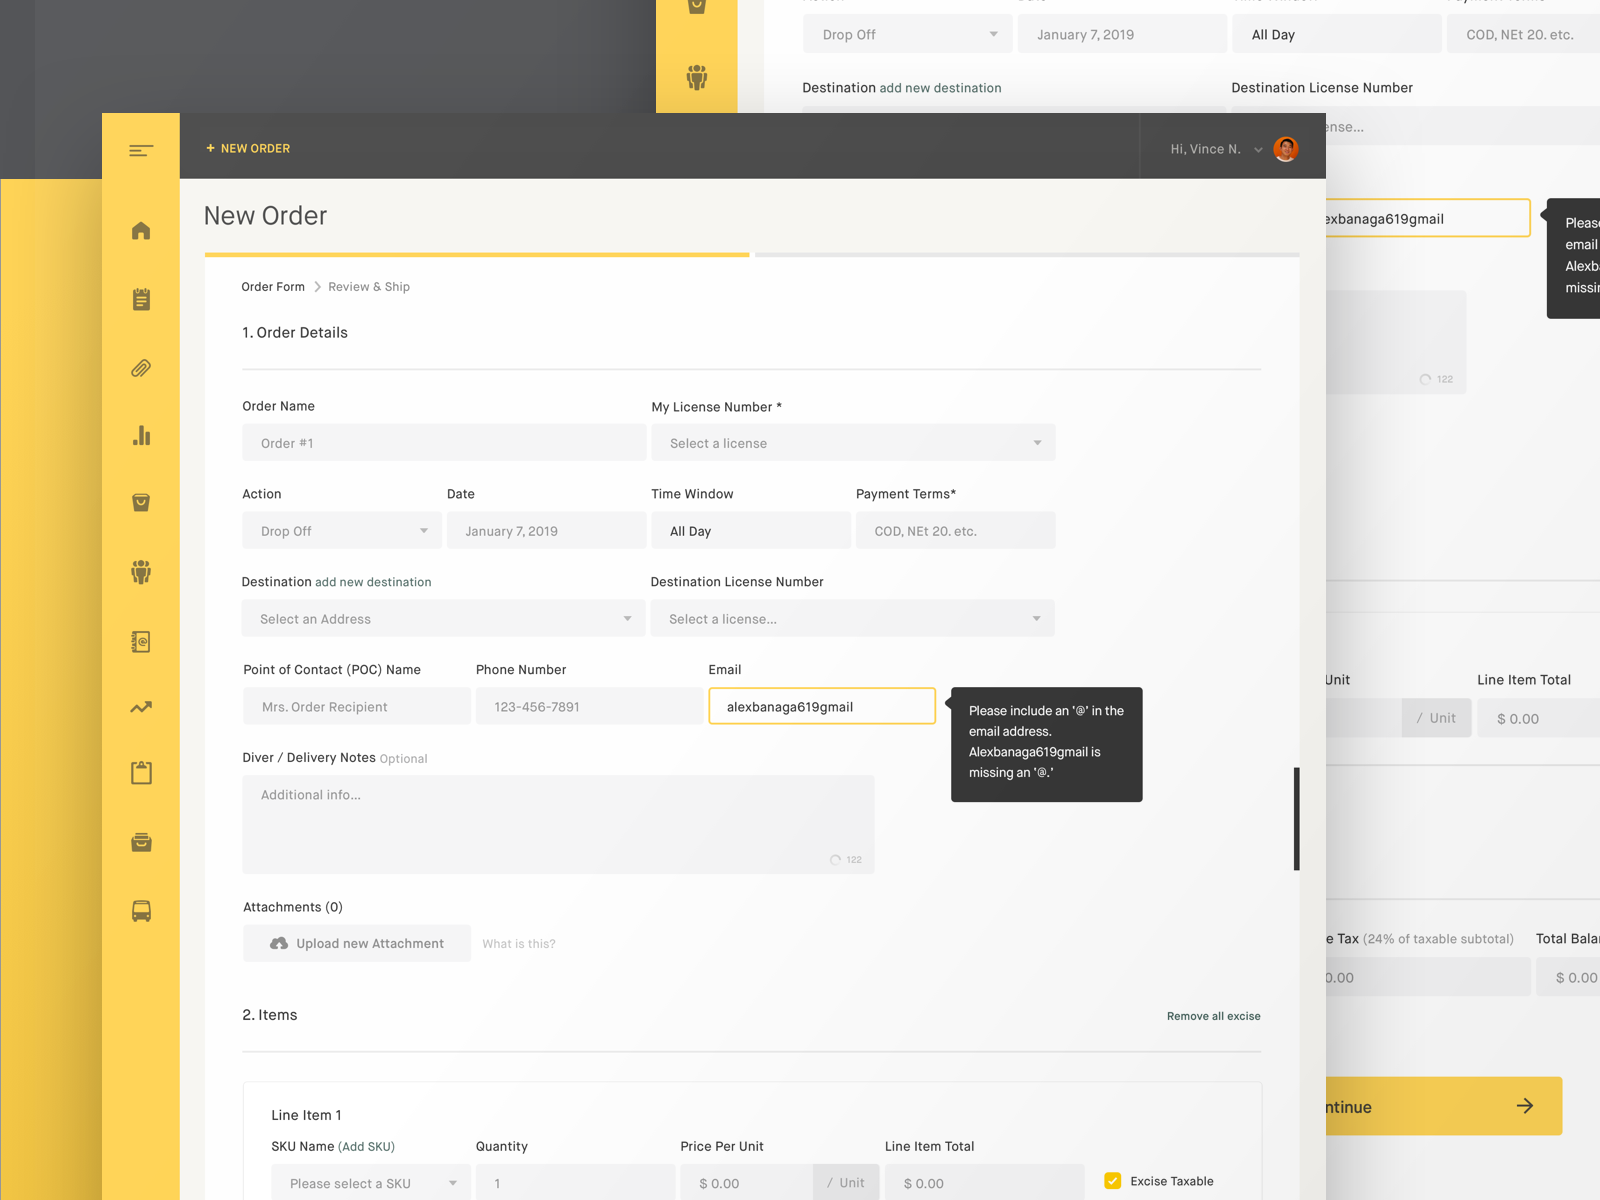
Task: Click the Upload new Attachment button
Action: (356, 943)
